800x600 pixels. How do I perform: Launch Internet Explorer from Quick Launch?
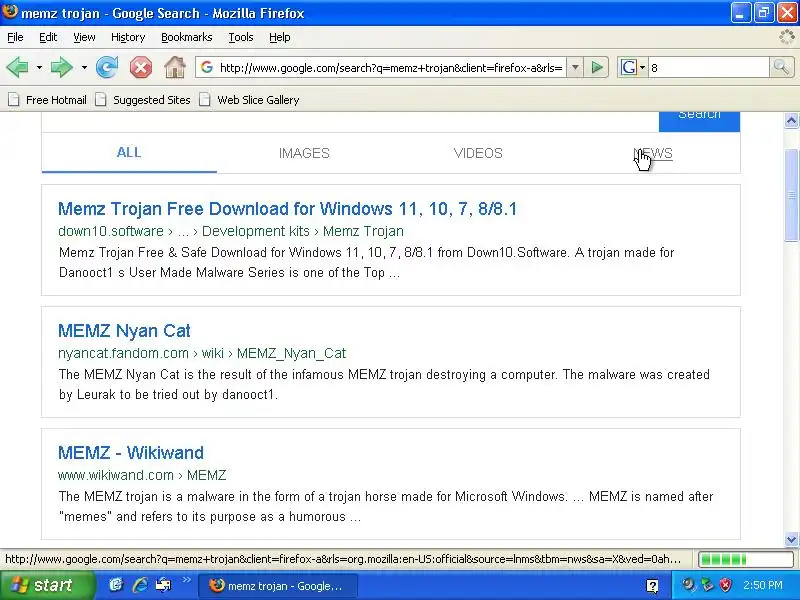(140, 585)
